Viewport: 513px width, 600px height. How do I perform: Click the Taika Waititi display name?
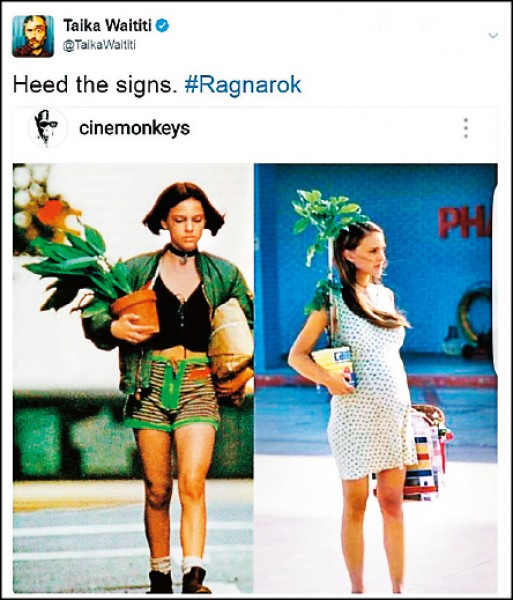(107, 26)
